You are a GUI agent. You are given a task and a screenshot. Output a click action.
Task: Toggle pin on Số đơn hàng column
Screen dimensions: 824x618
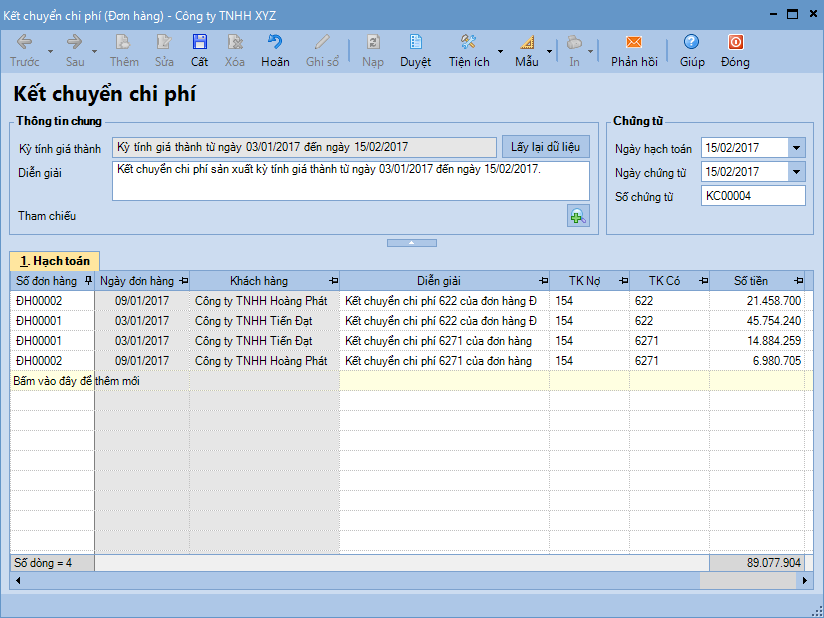pyautogui.click(x=88, y=281)
